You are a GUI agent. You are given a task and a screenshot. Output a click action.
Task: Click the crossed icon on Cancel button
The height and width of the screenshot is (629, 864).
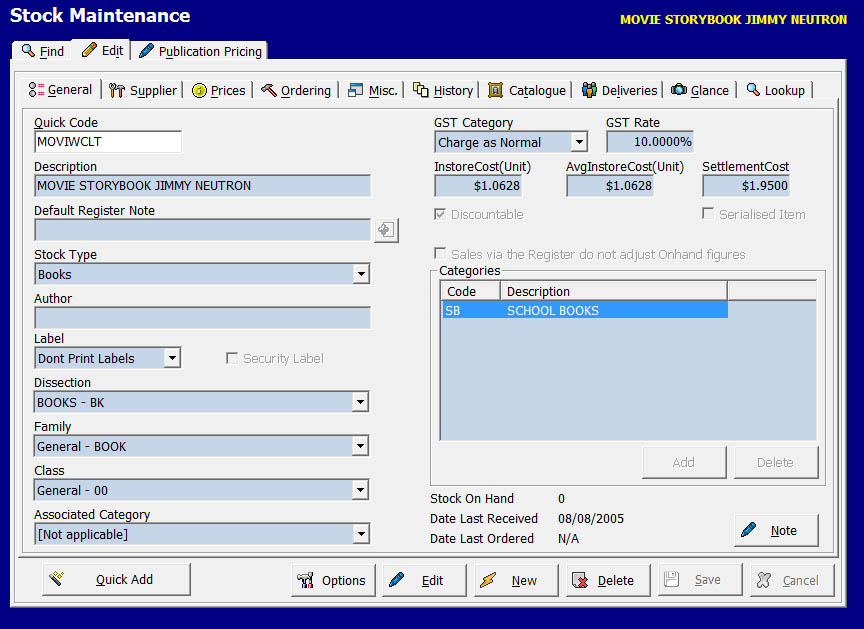click(x=764, y=580)
